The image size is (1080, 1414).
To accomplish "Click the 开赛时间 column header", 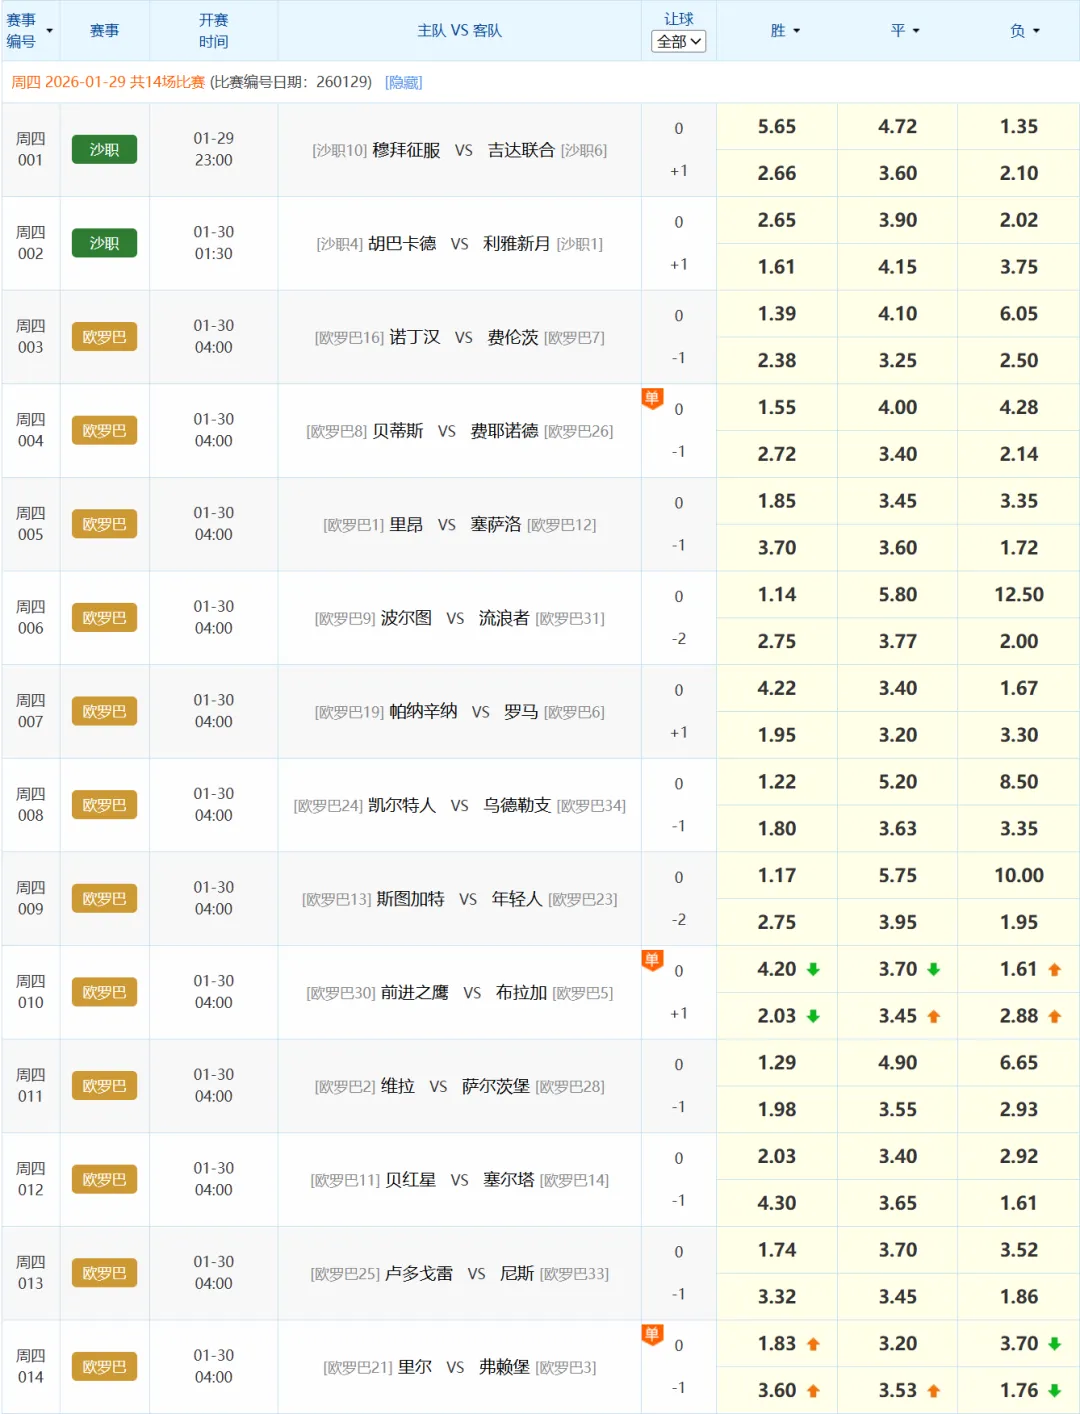I will pos(213,31).
